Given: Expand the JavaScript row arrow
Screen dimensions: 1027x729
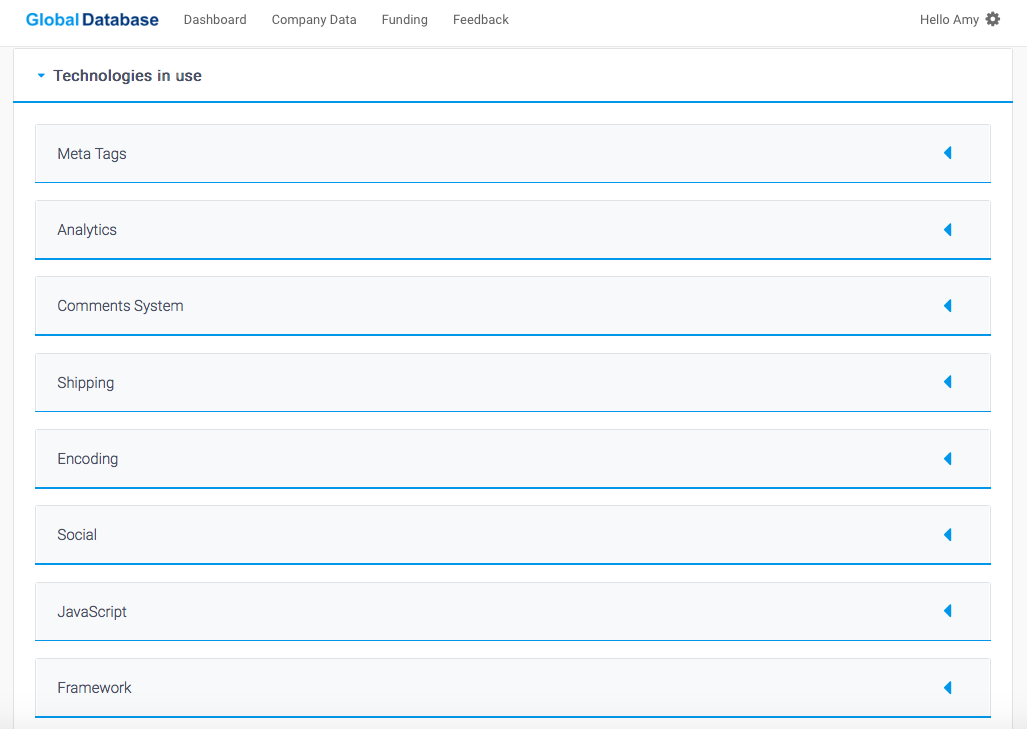Looking at the screenshot, I should [948, 611].
